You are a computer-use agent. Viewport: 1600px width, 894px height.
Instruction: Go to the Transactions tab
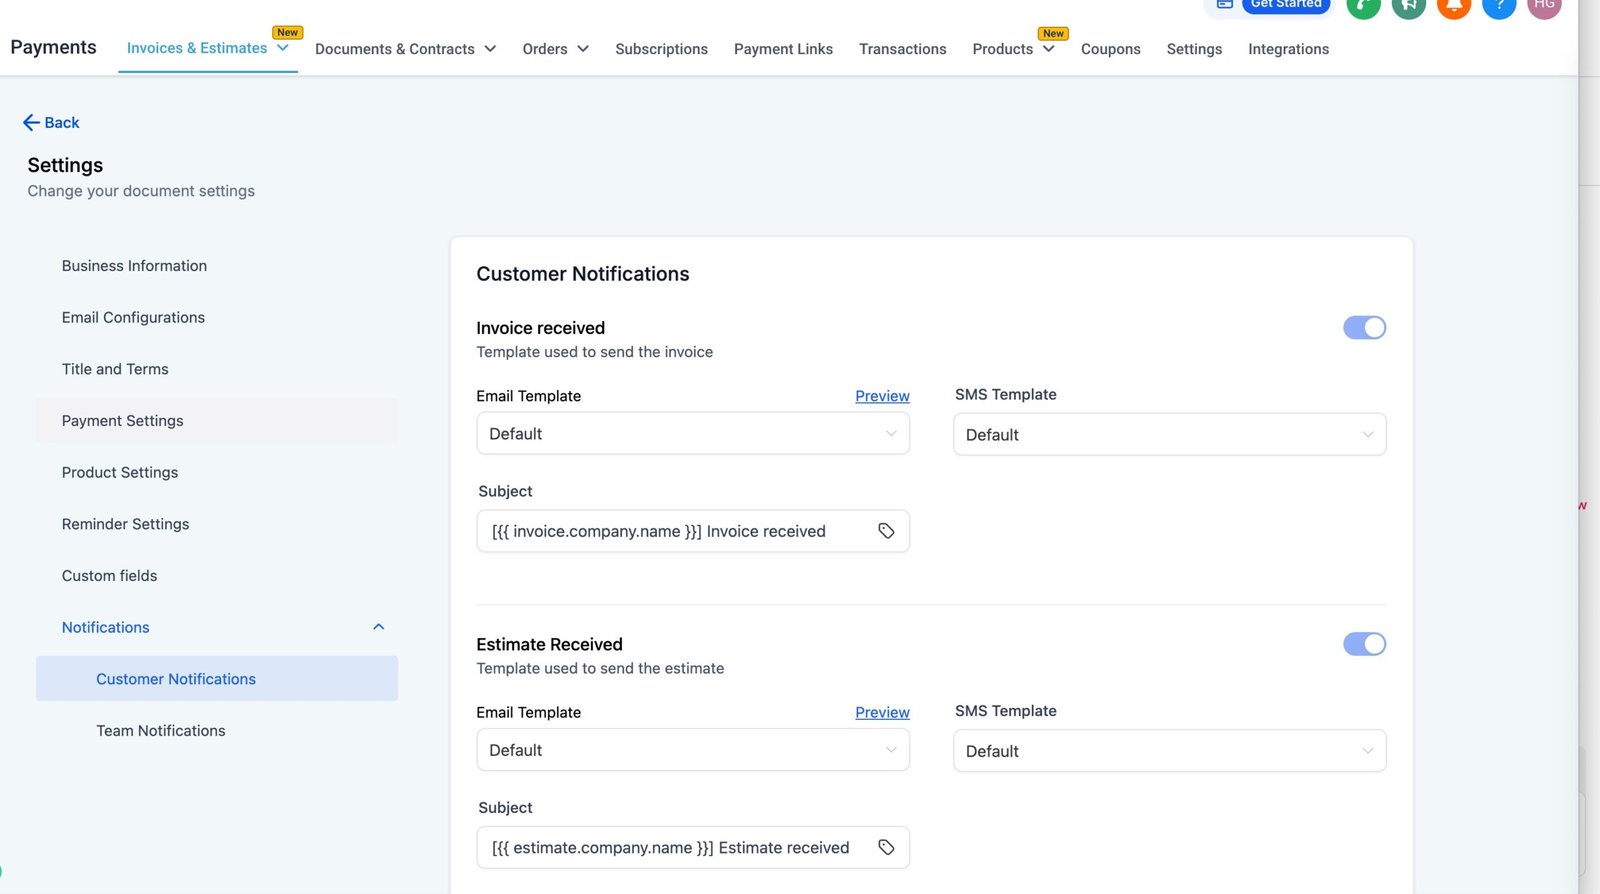click(x=902, y=49)
